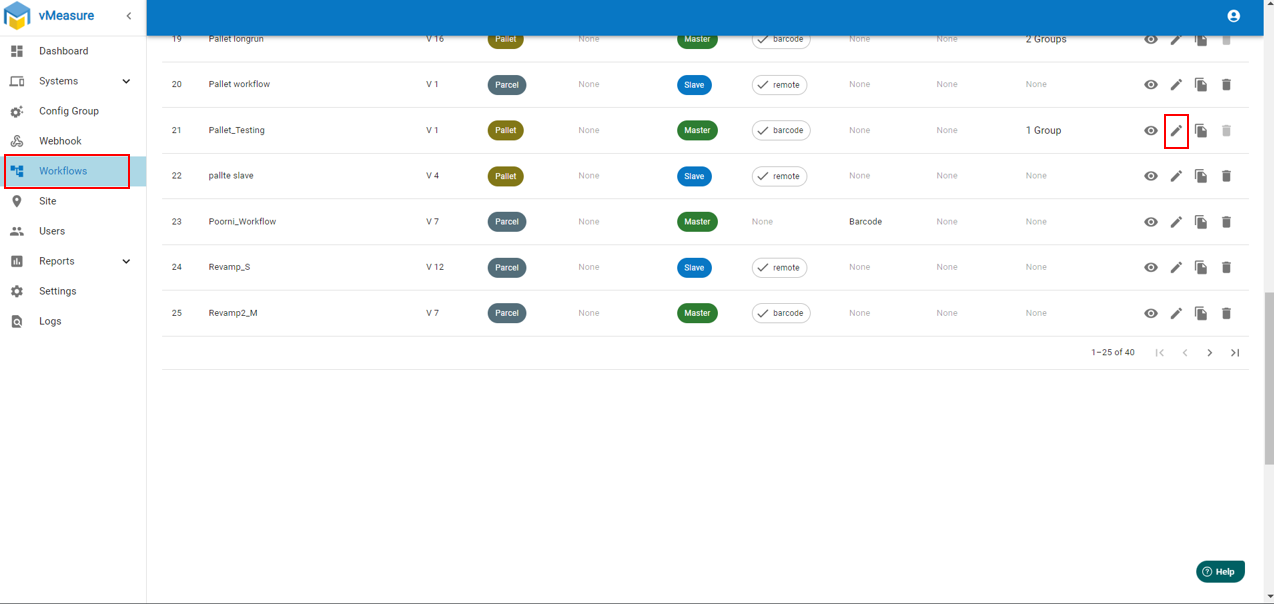Delete the Revamp2_M workflow
Image resolution: width=1274 pixels, height=604 pixels.
[x=1226, y=313]
